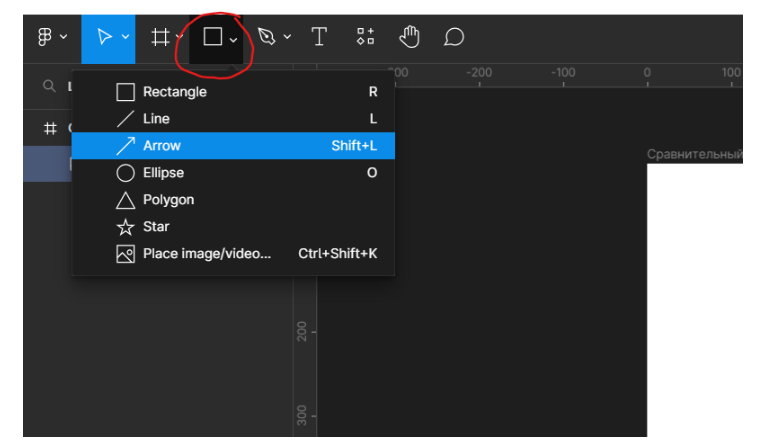Choose Ellipse from the shape menu

(x=163, y=173)
